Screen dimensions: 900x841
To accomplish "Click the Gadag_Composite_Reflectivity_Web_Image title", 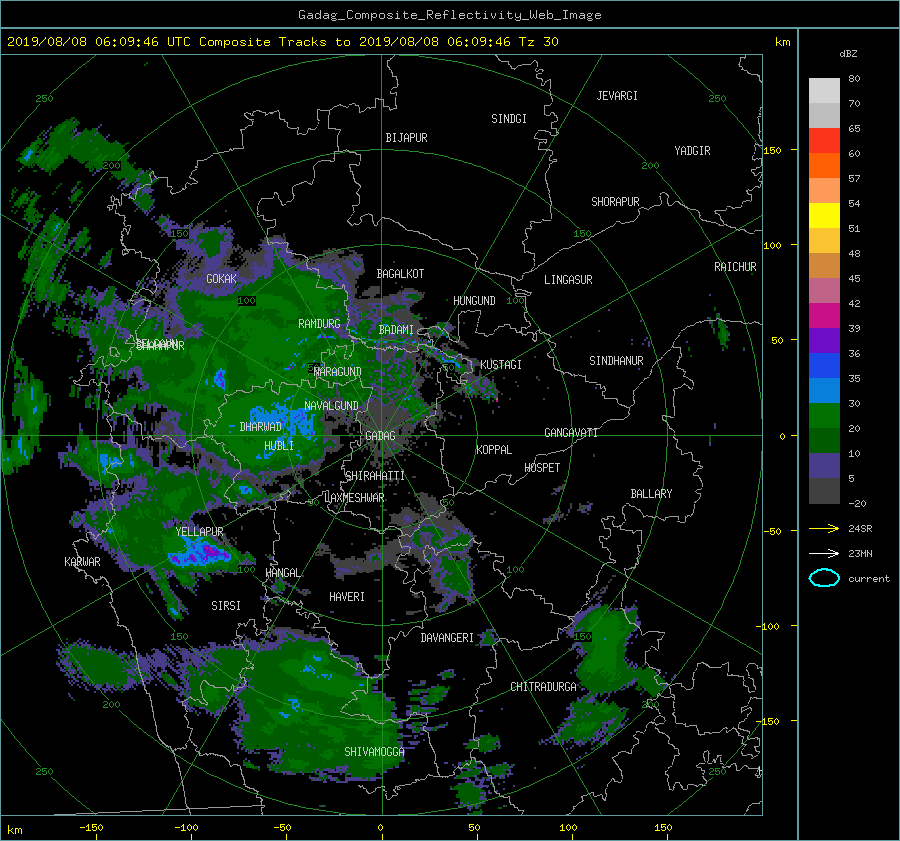I will 449,15.
